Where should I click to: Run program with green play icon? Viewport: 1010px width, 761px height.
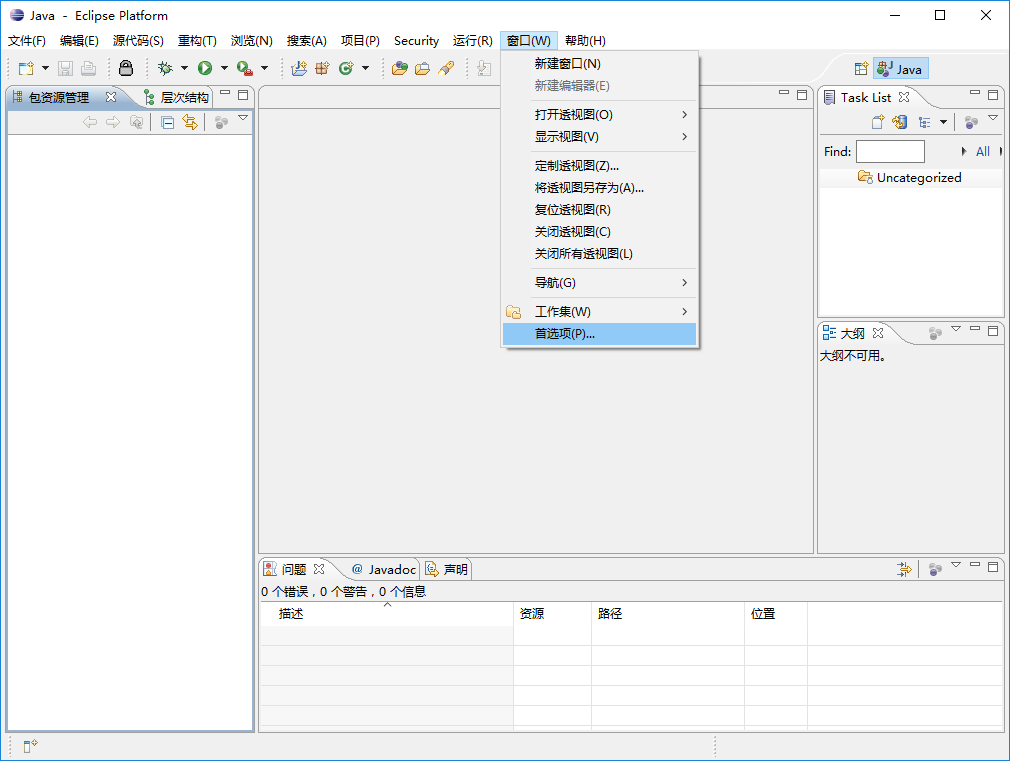click(x=205, y=68)
